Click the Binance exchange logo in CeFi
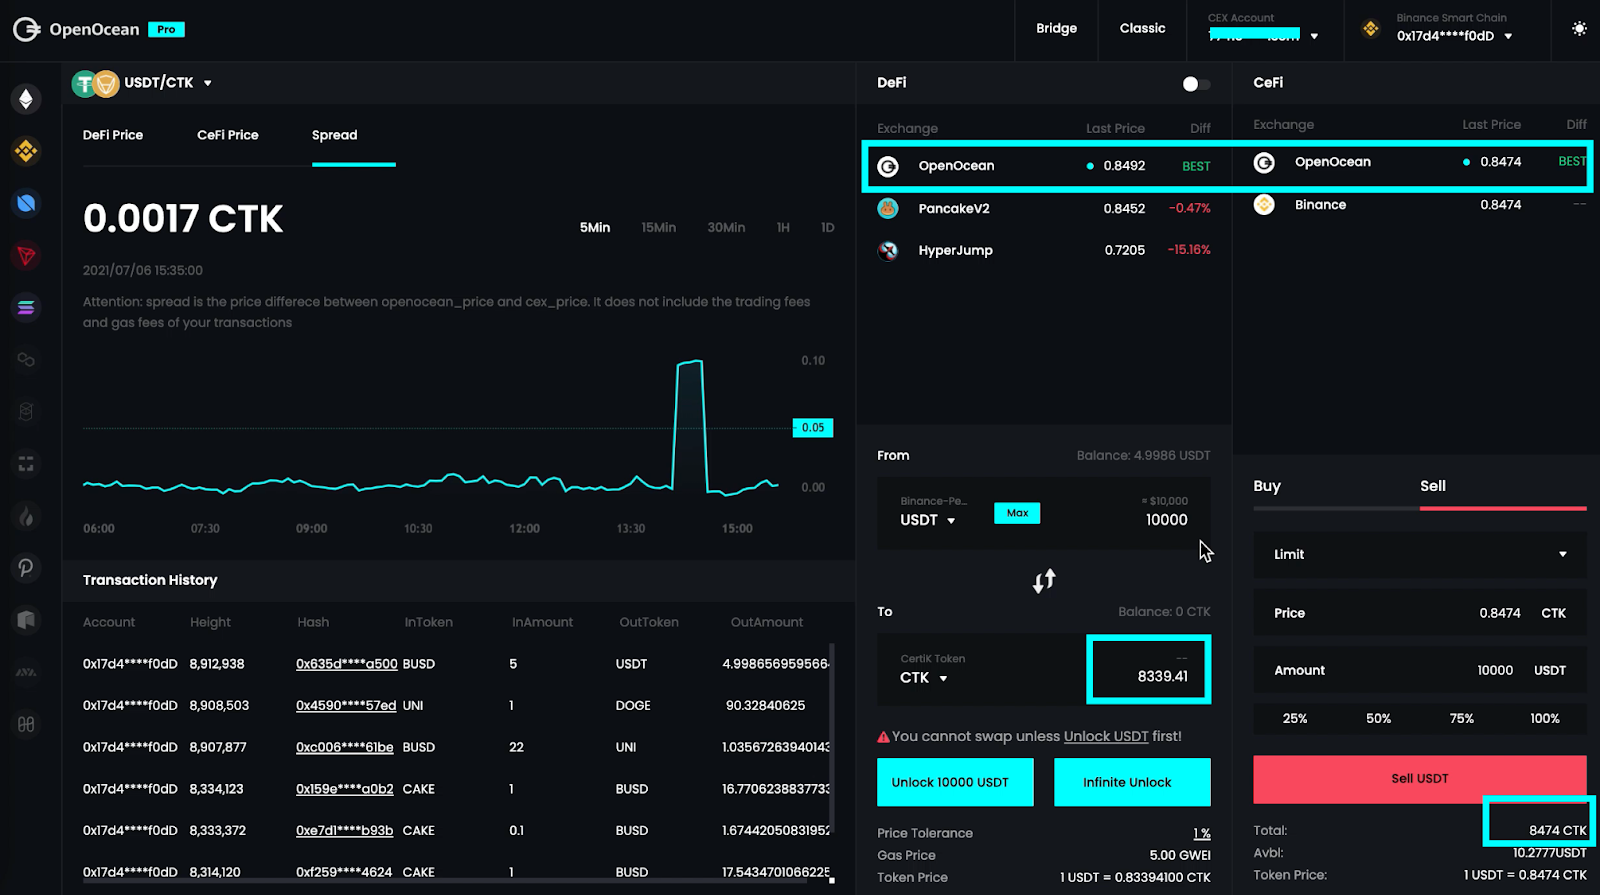Viewport: 1600px width, 895px height. 1264,204
